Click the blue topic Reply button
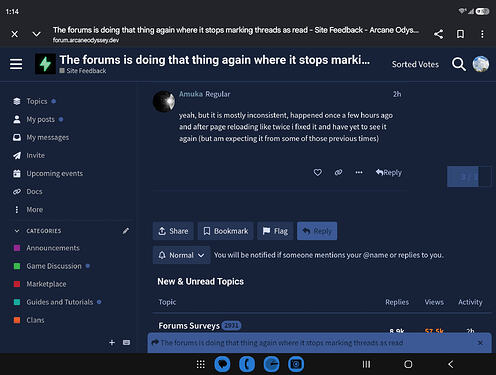496x375 pixels. pyautogui.click(x=317, y=231)
